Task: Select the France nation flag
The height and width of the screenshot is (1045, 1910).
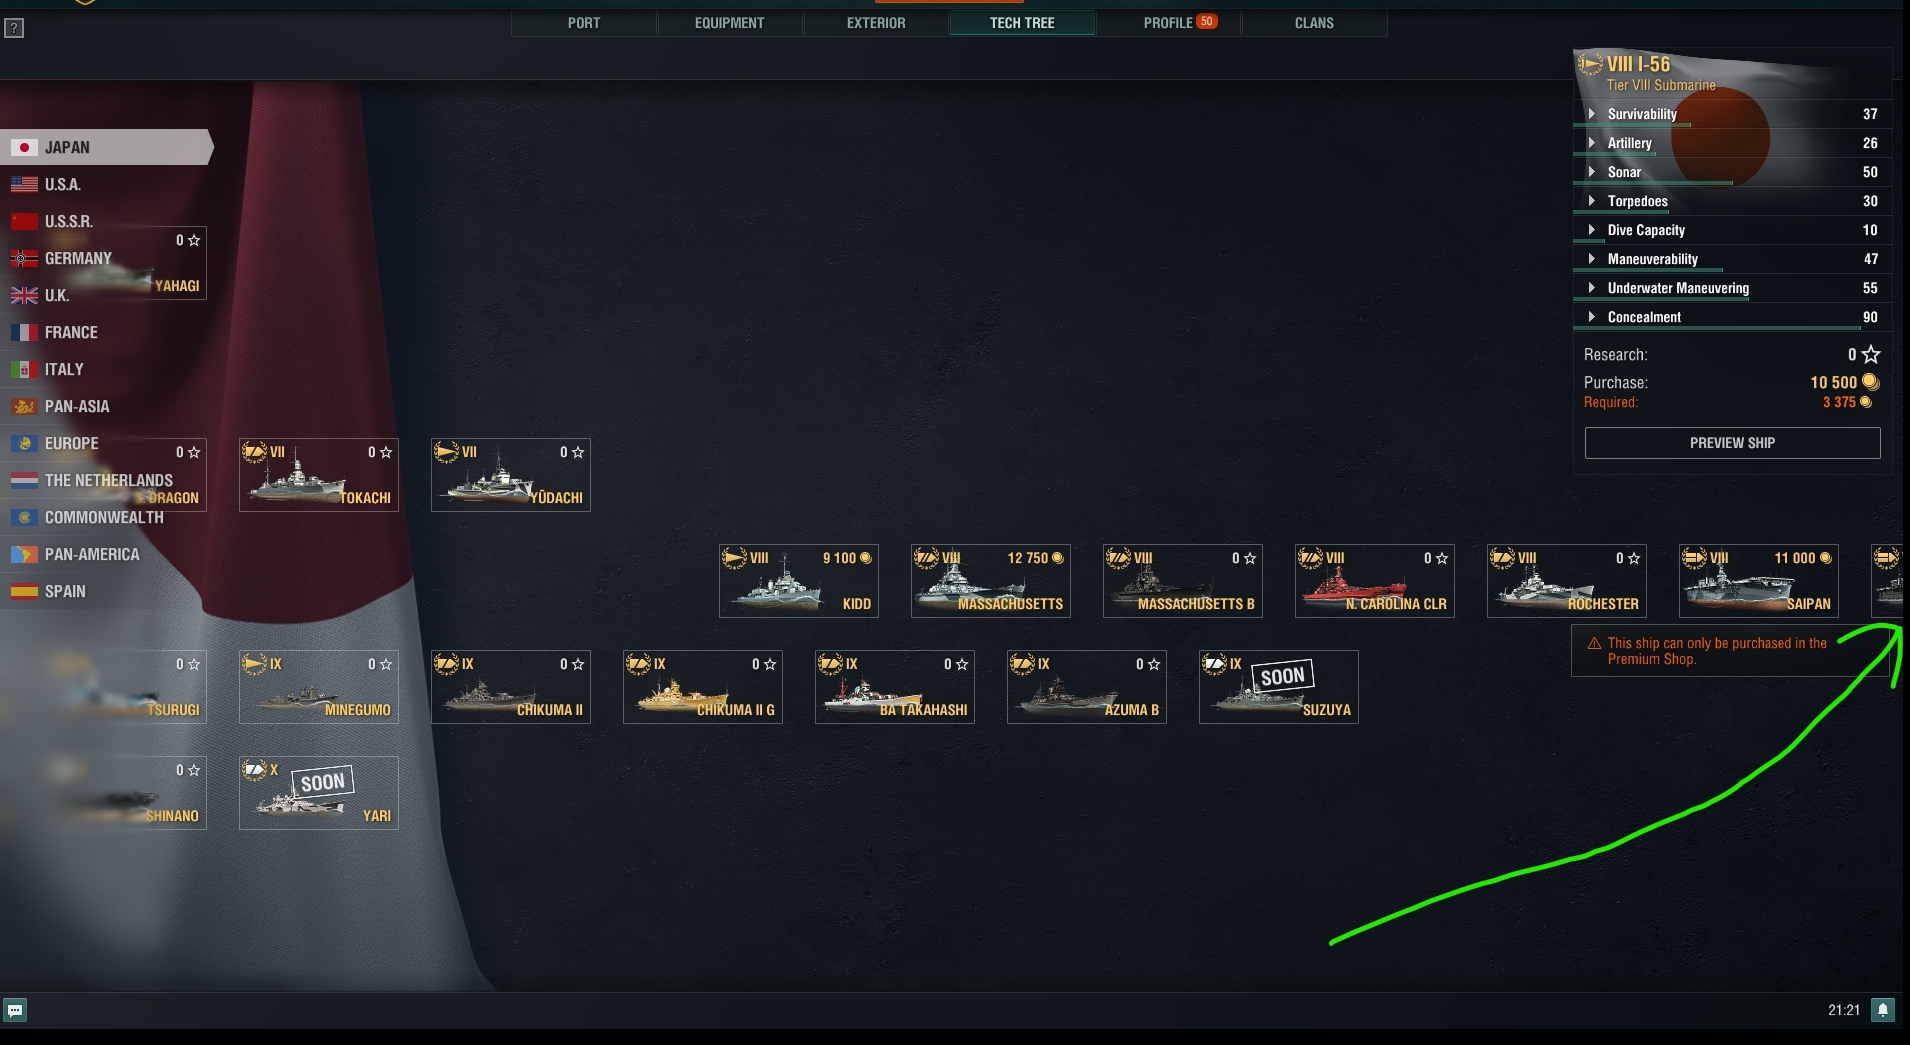Action: [24, 332]
